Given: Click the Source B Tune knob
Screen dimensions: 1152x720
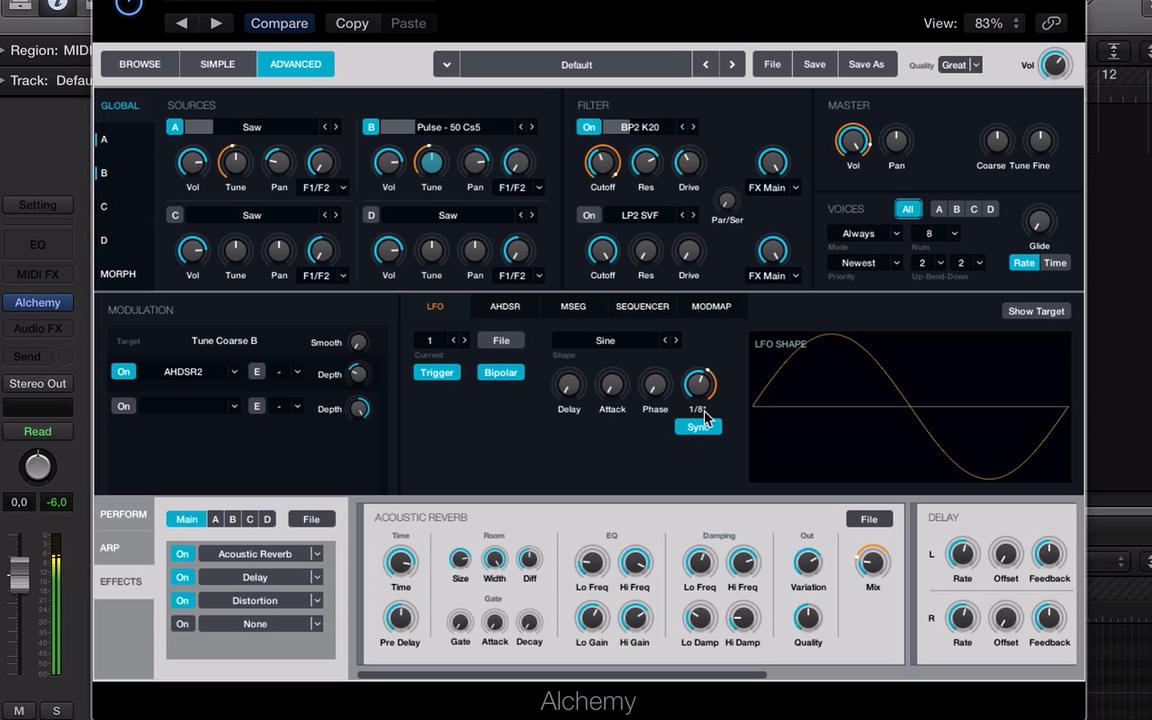Looking at the screenshot, I should [431, 162].
